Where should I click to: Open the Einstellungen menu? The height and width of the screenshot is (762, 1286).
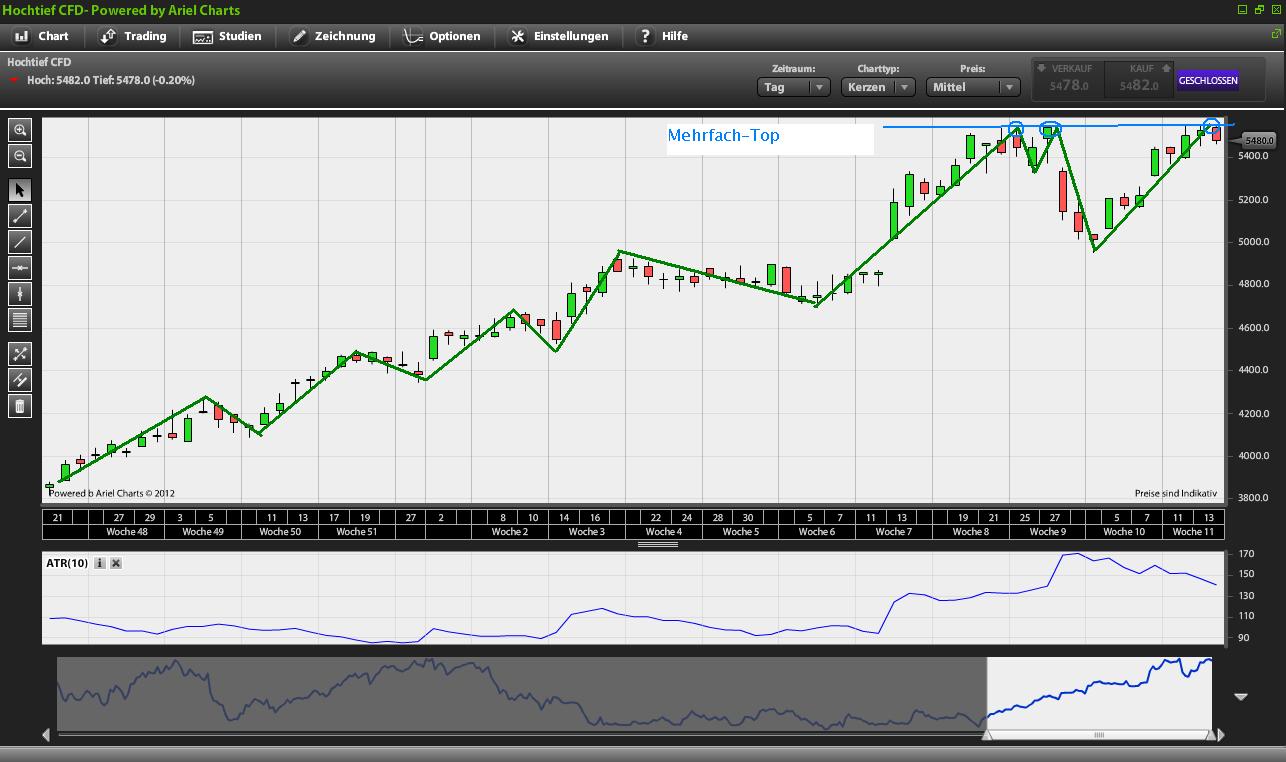tap(559, 36)
